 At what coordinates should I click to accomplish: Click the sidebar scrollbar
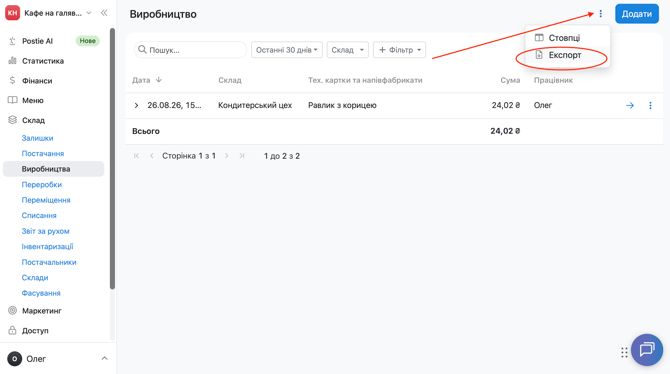112,159
